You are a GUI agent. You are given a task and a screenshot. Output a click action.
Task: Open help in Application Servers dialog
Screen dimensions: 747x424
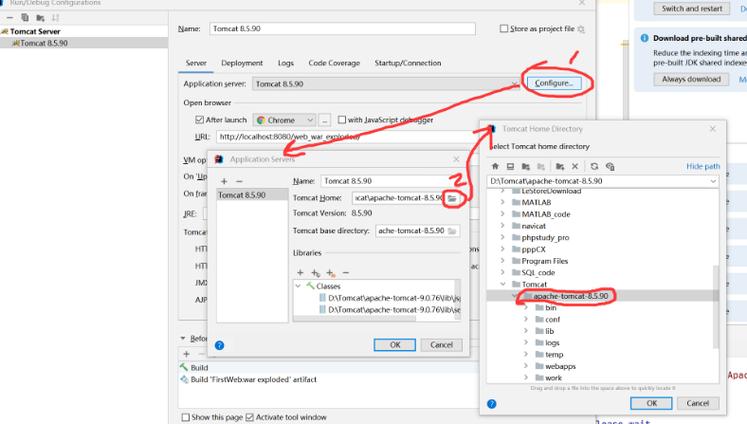point(219,345)
